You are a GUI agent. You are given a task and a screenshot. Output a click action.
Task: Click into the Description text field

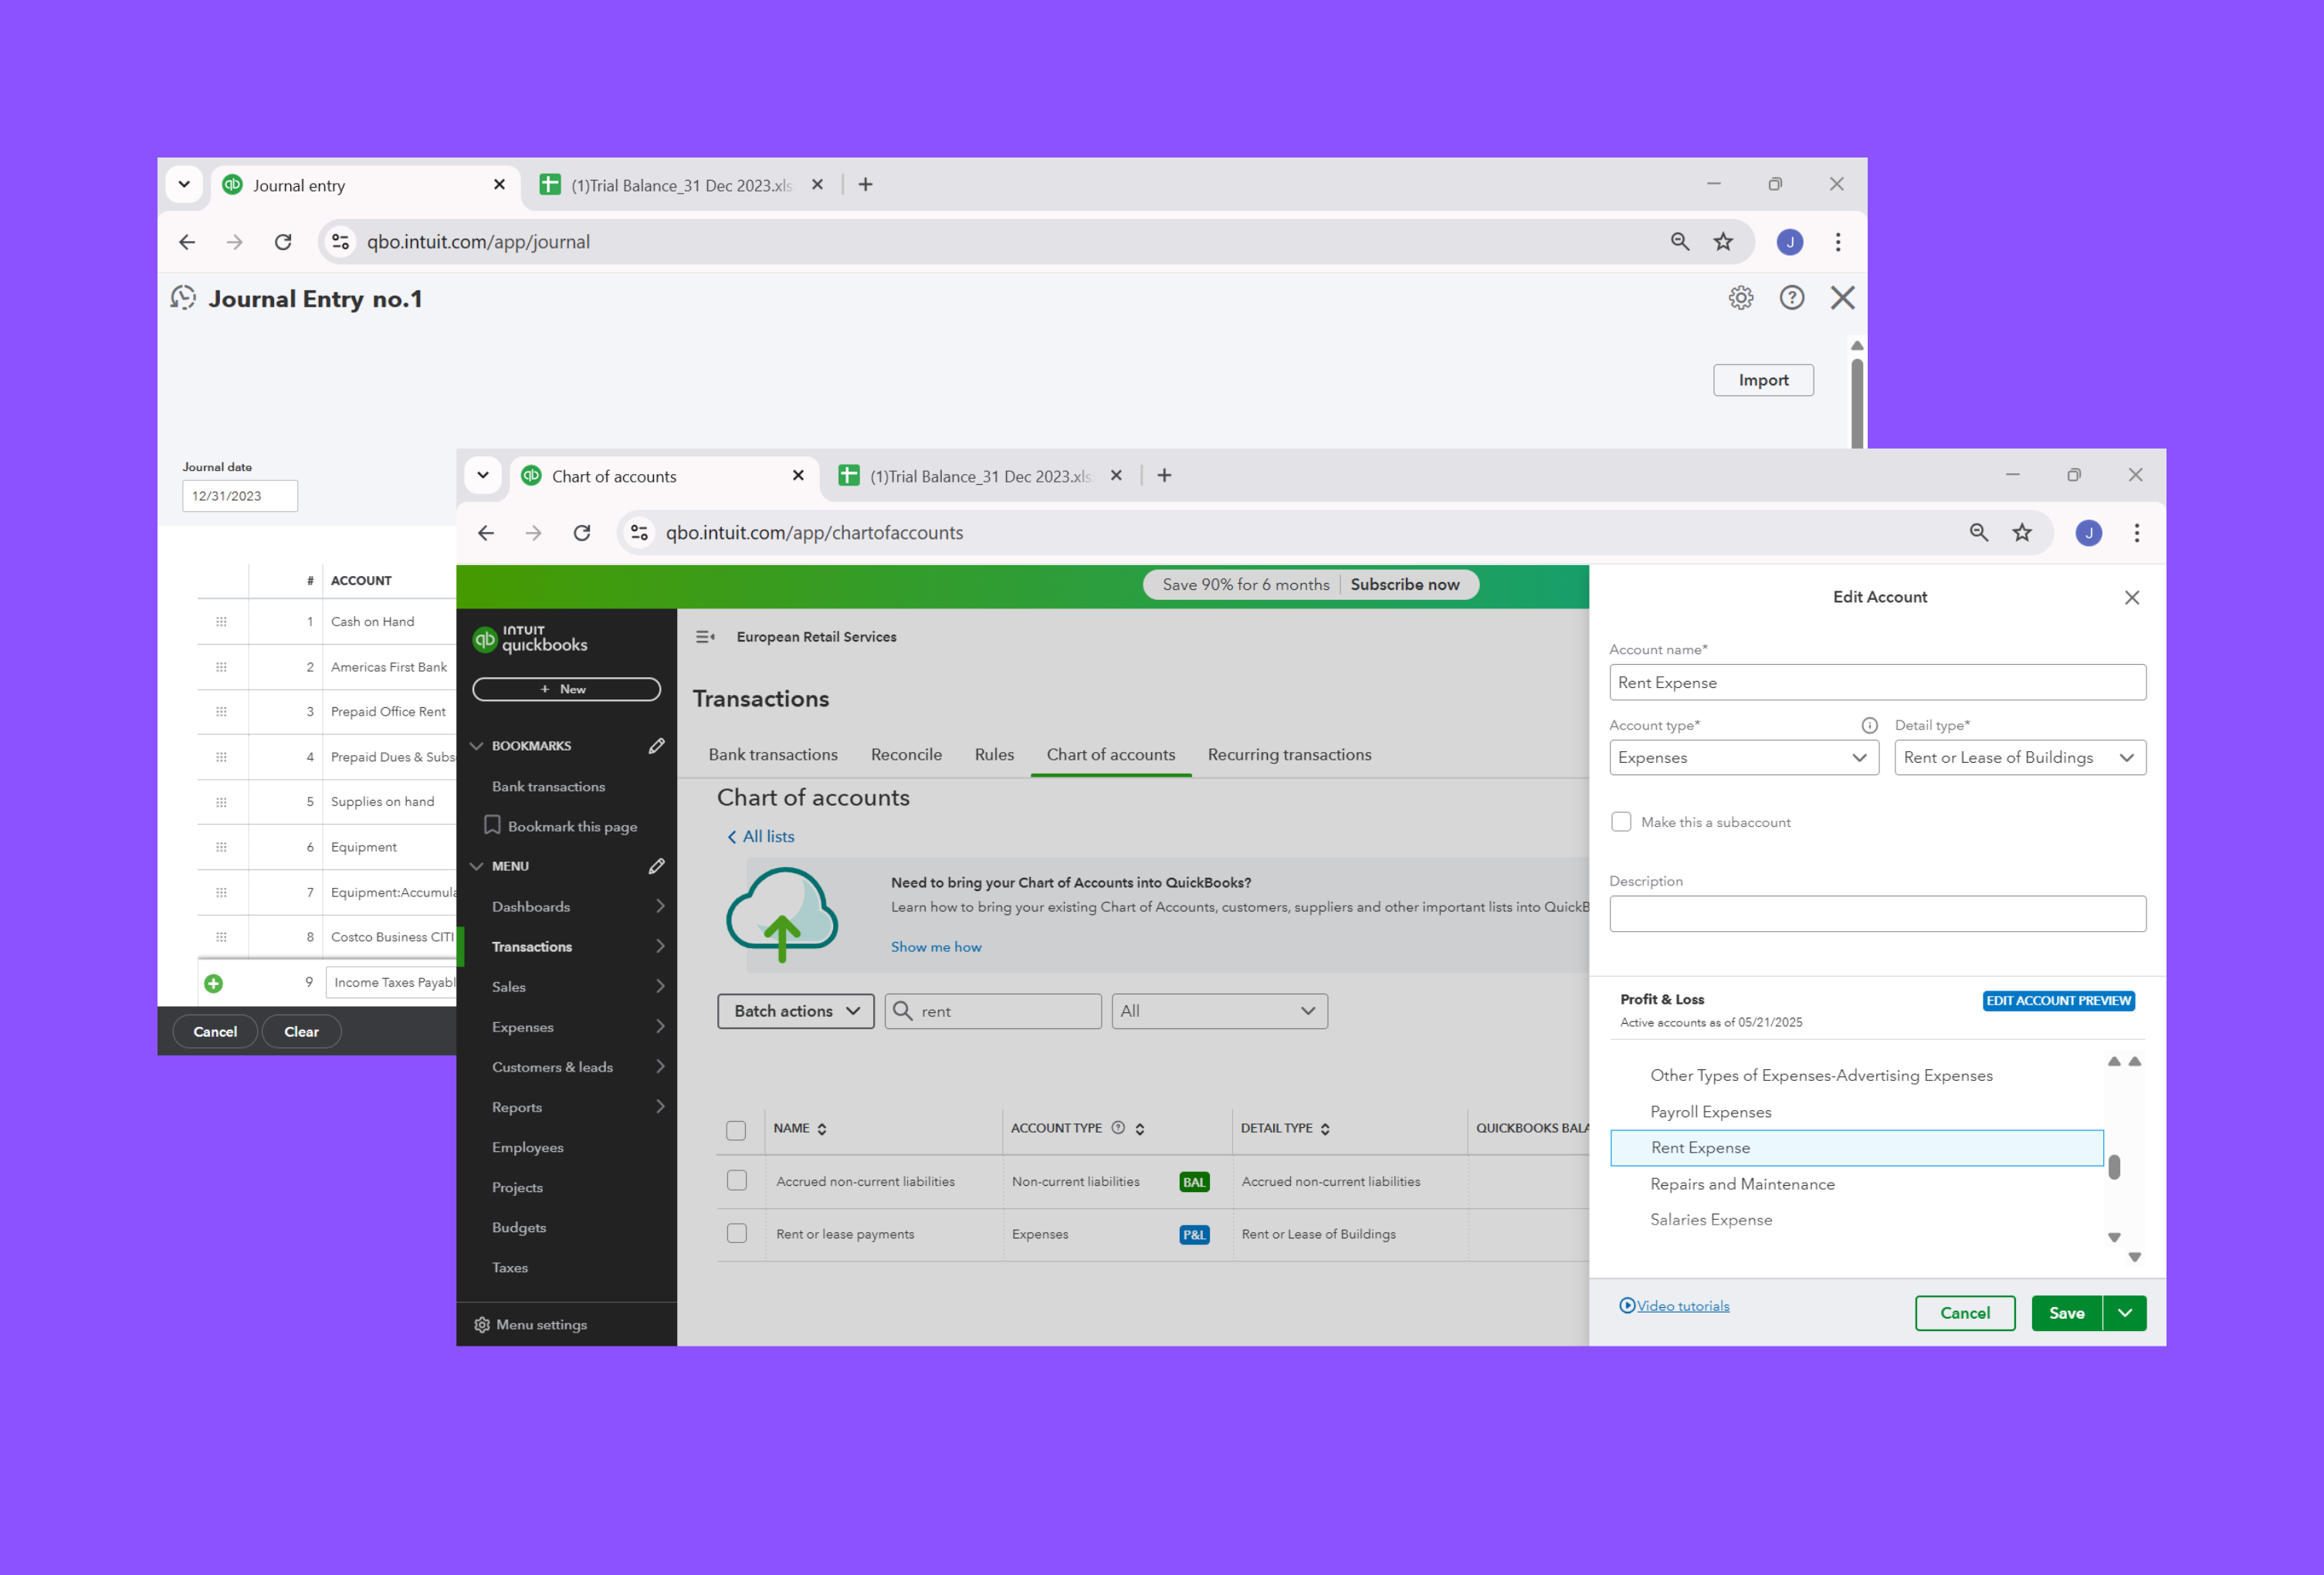point(1877,914)
